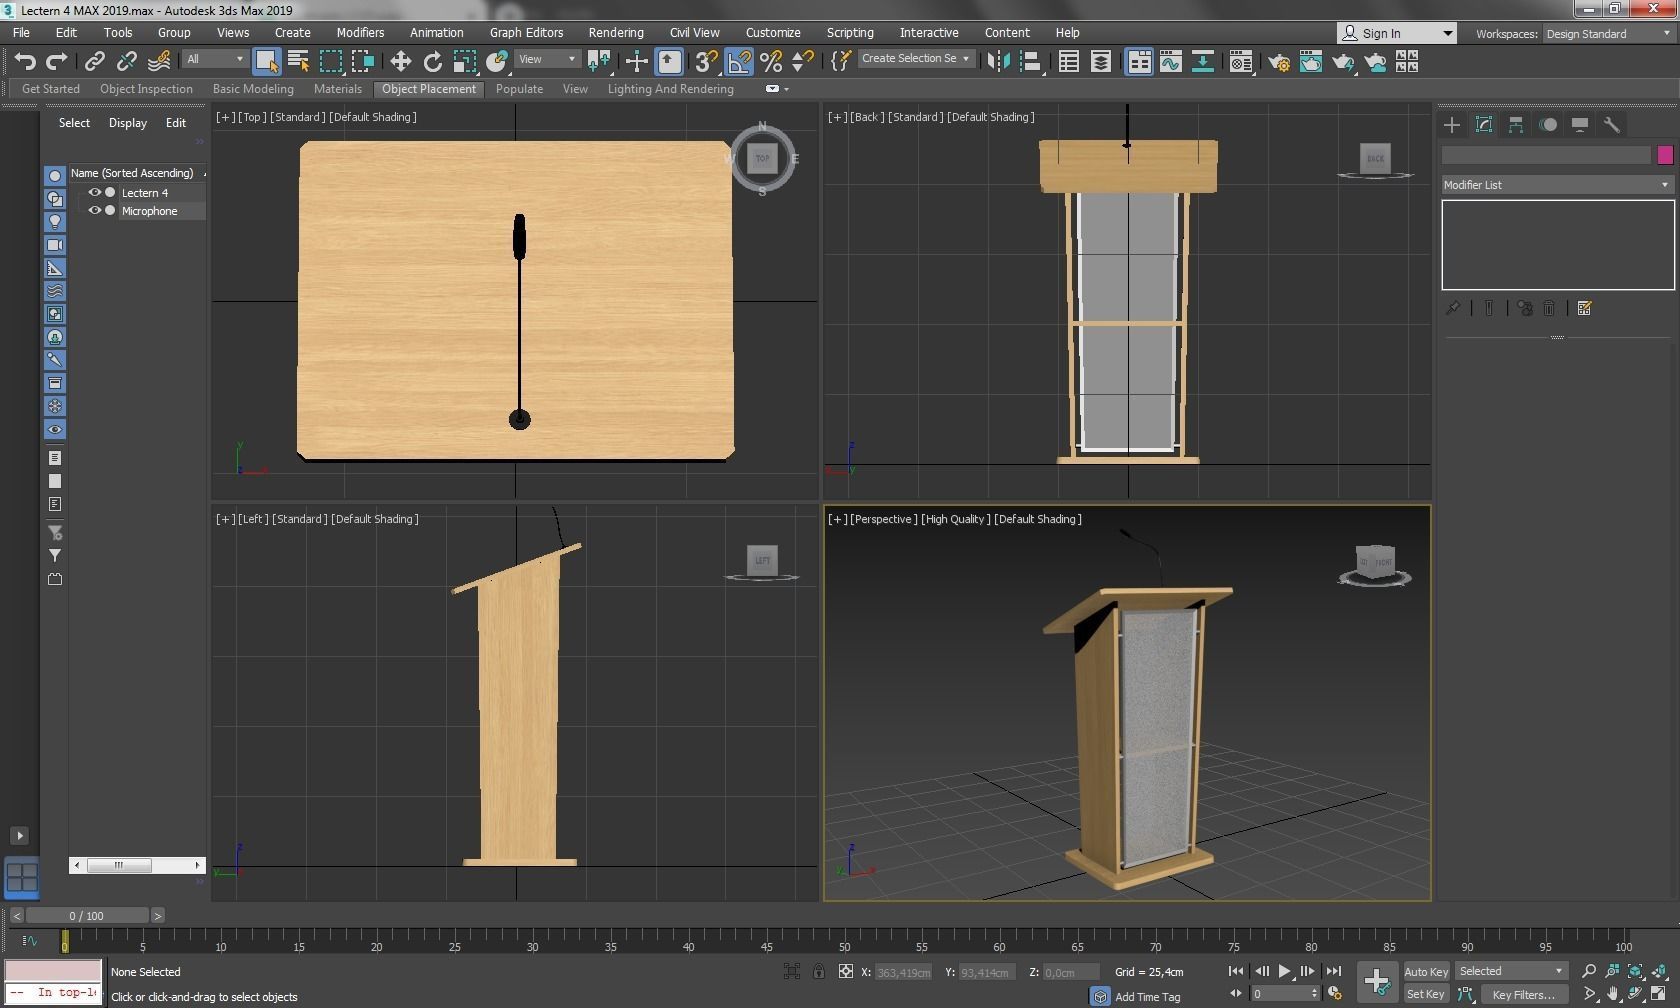Open the Select menu in Scene Explorer
This screenshot has height=1008, width=1680.
74,123
